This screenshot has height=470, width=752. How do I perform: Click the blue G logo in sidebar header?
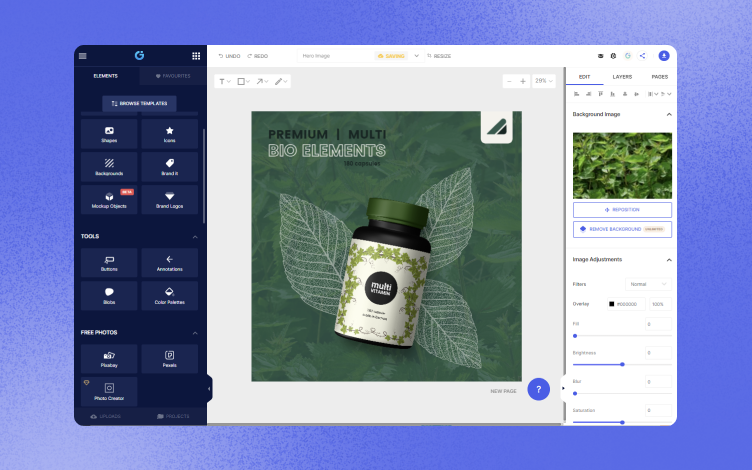pyautogui.click(x=140, y=56)
